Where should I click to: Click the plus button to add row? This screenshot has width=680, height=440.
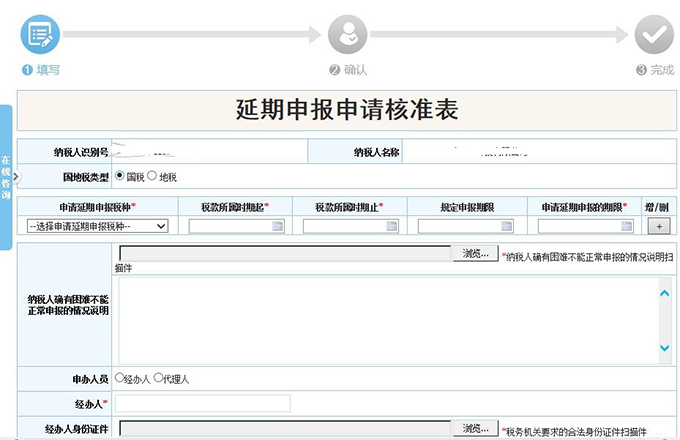658,226
